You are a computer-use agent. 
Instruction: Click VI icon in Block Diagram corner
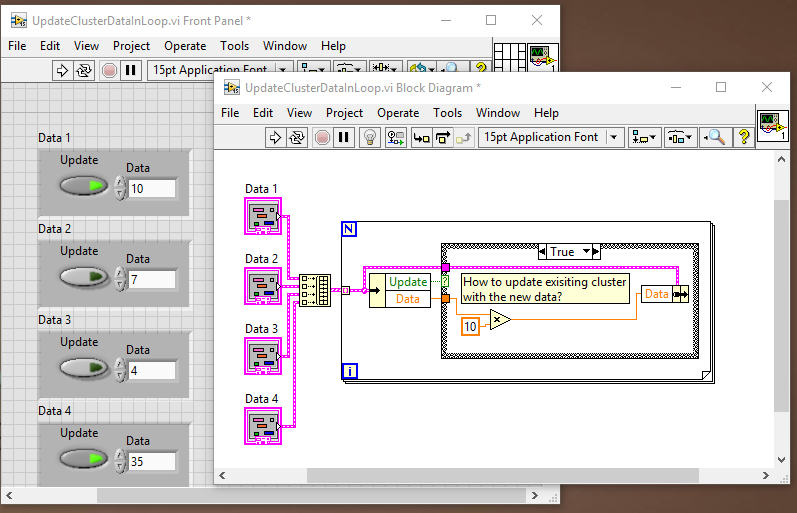tap(773, 126)
